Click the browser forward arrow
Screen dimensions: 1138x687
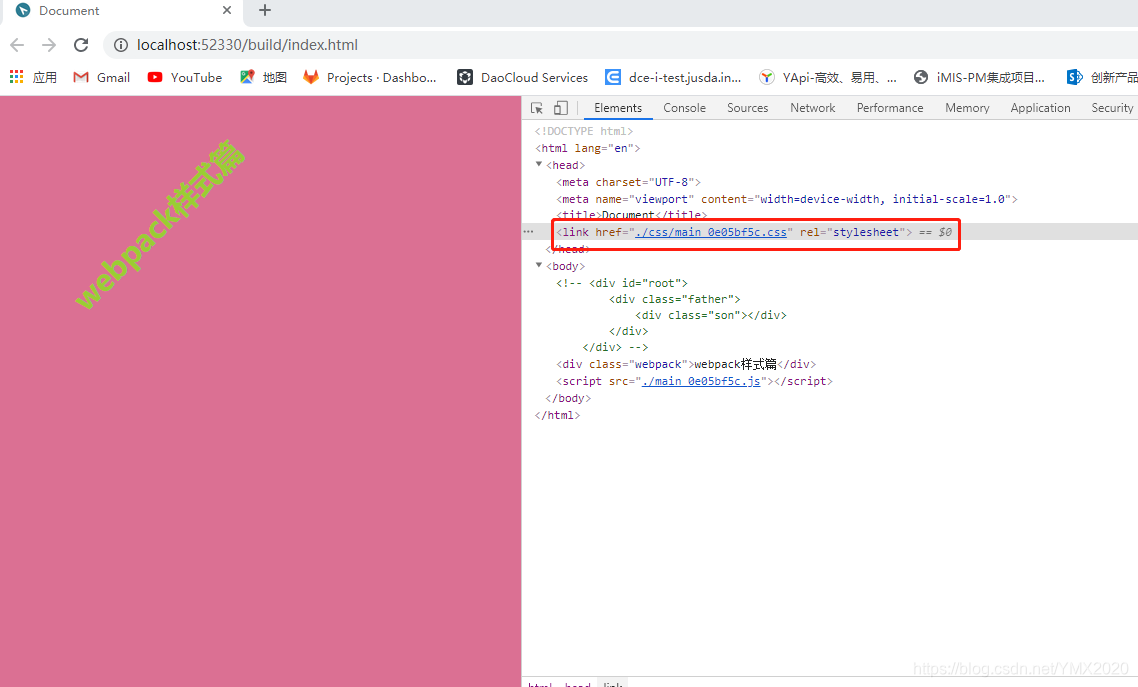[x=49, y=45]
